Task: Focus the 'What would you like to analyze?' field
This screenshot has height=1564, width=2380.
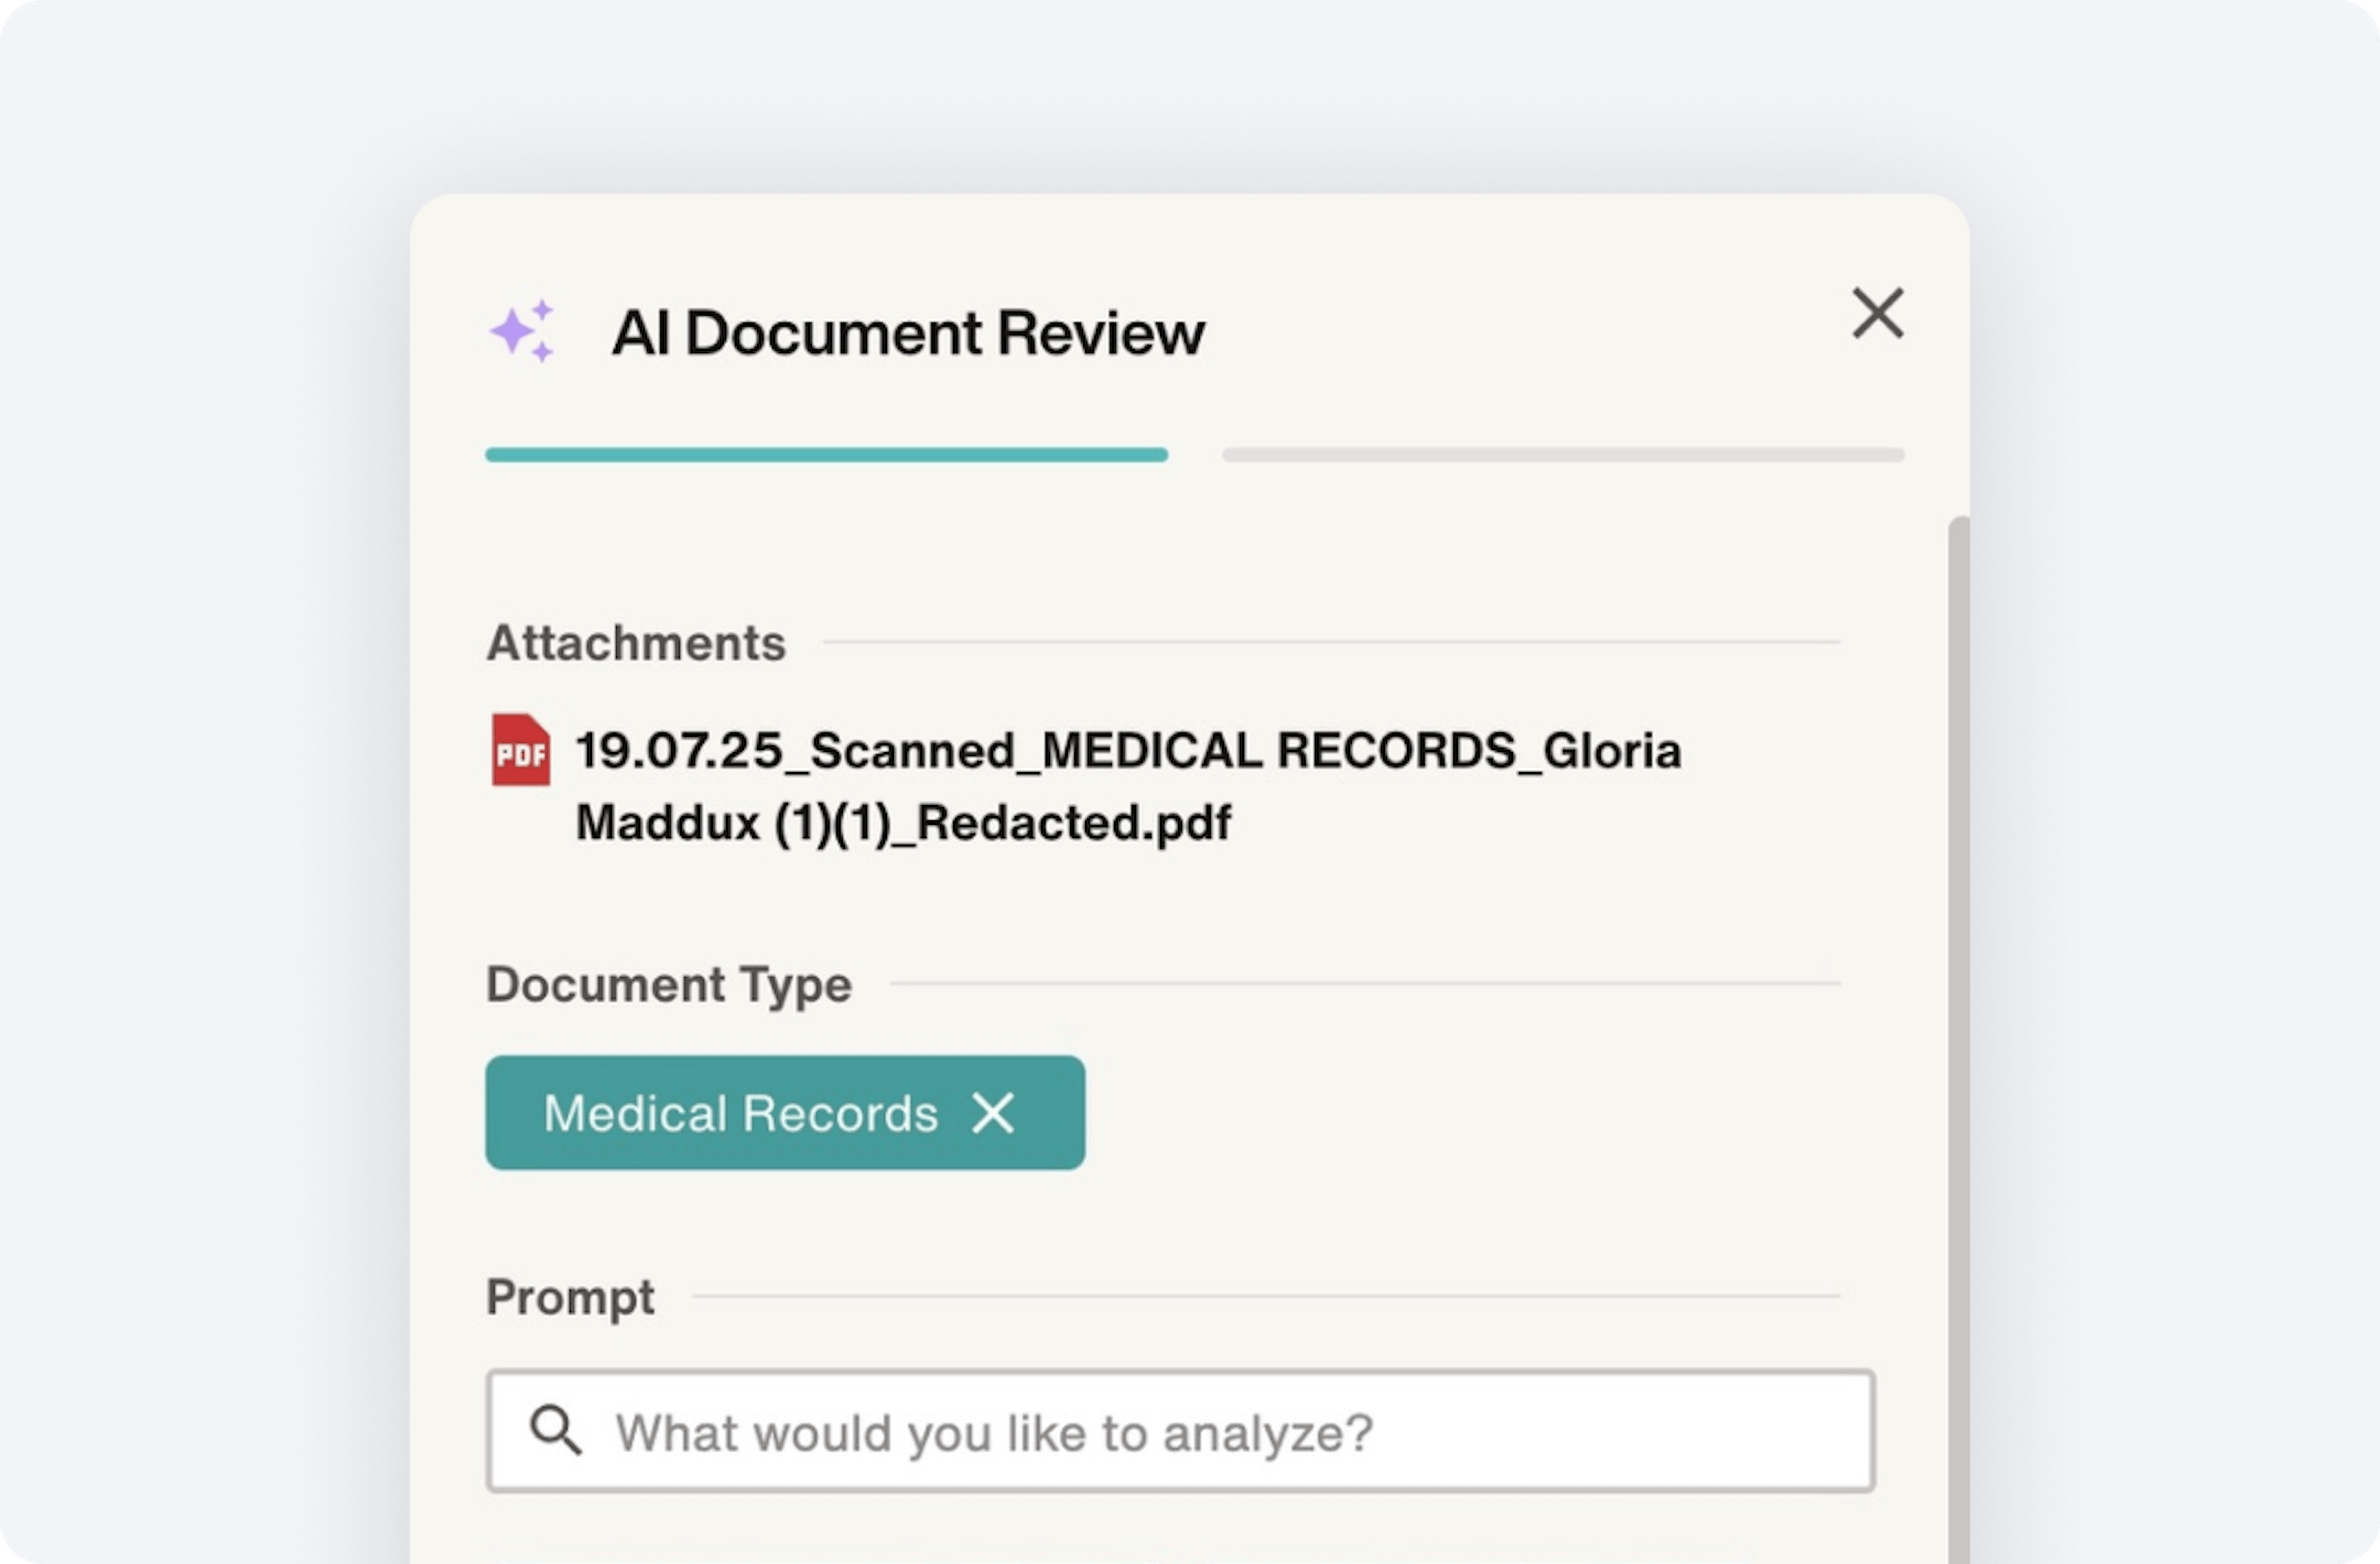Action: click(x=1180, y=1432)
